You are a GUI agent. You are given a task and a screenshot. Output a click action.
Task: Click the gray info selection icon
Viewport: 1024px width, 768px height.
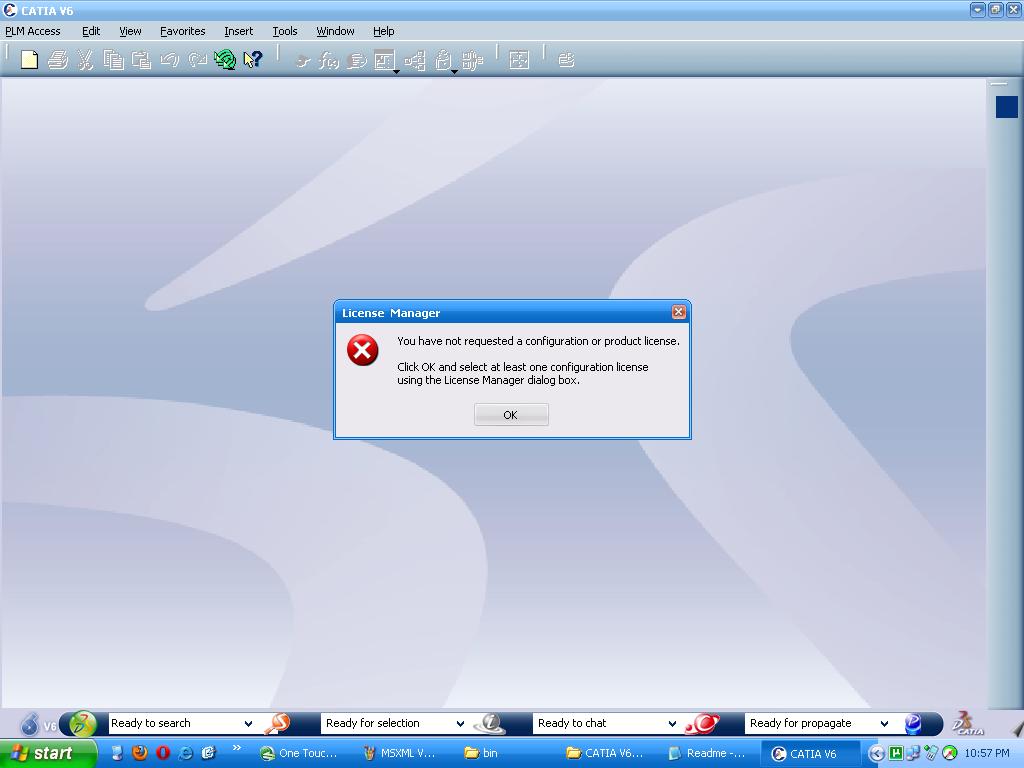pos(490,723)
